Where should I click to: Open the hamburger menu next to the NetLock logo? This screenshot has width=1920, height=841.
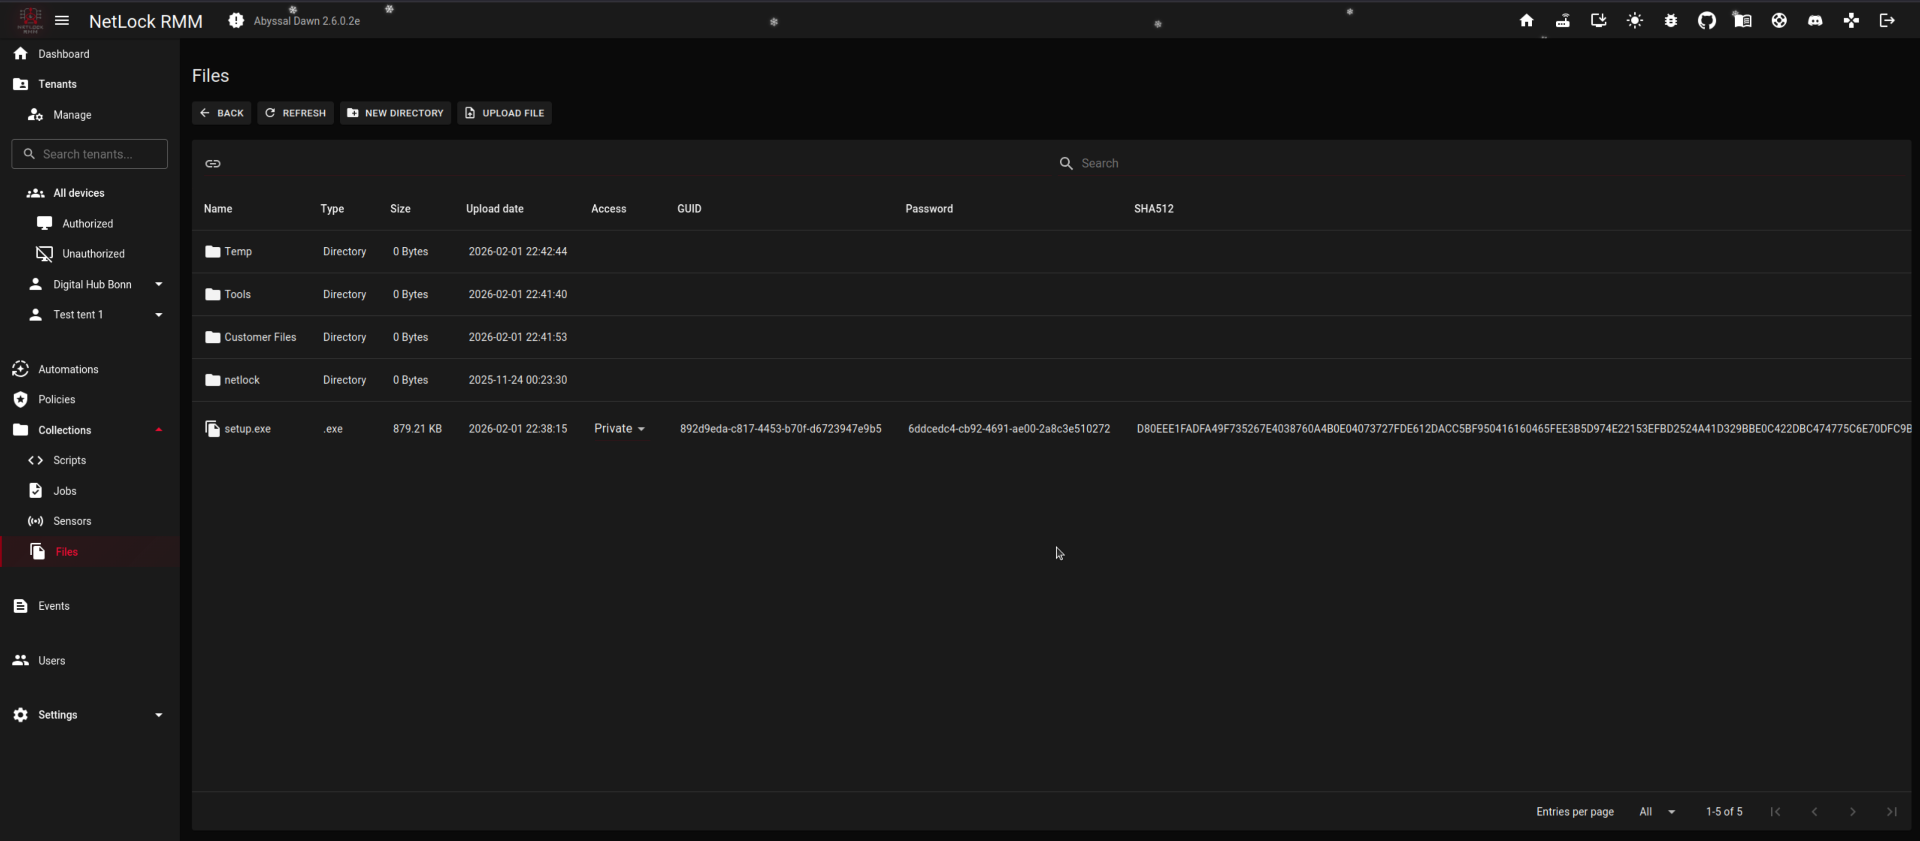point(62,21)
